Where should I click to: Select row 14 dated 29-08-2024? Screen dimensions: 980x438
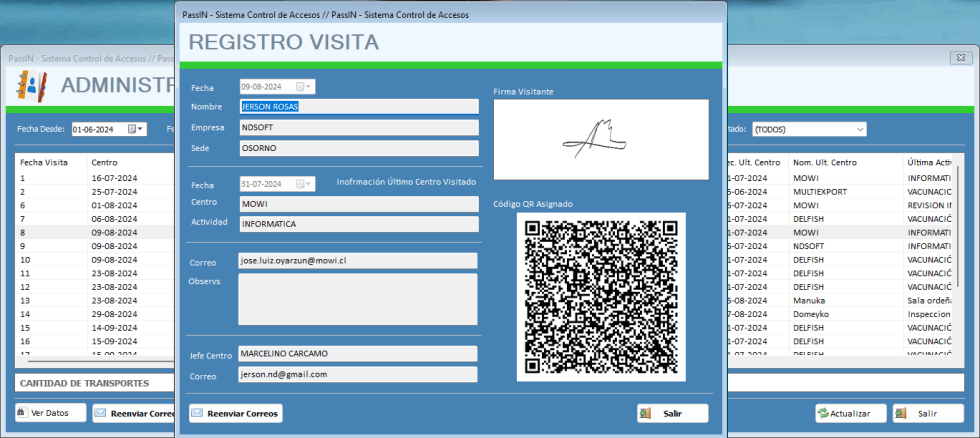click(95, 314)
